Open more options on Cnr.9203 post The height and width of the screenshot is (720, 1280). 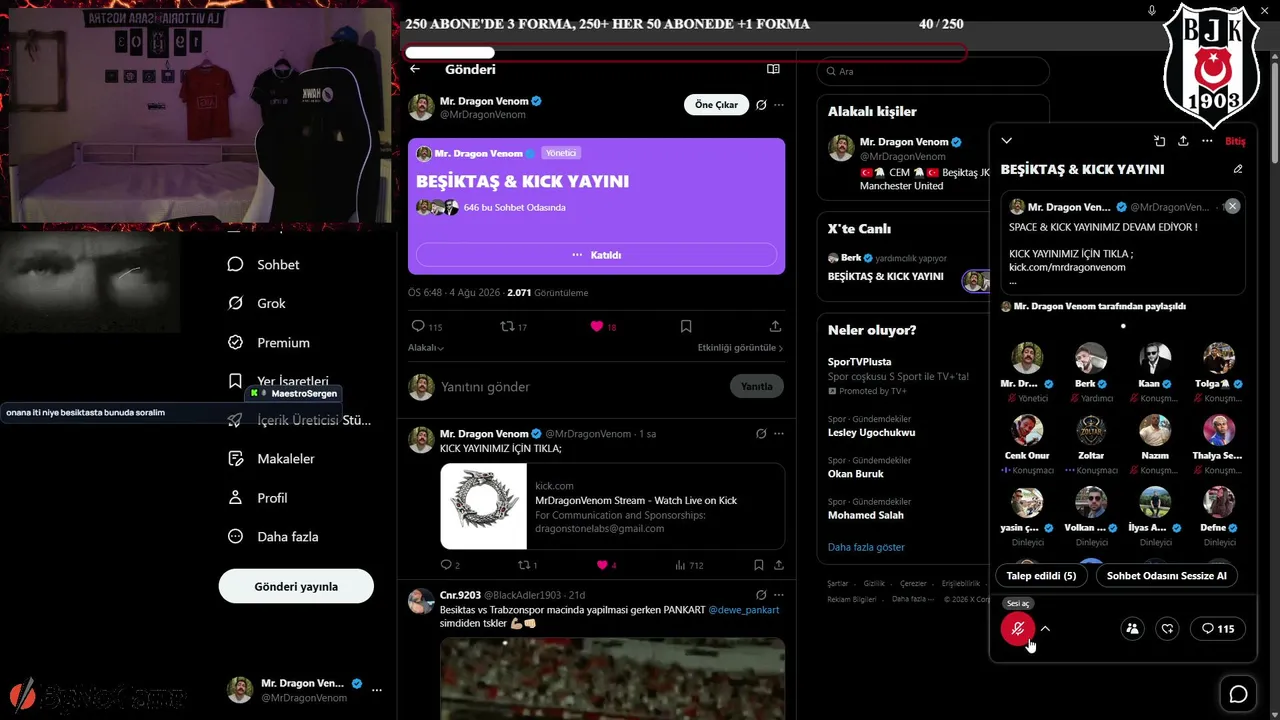[x=779, y=595]
